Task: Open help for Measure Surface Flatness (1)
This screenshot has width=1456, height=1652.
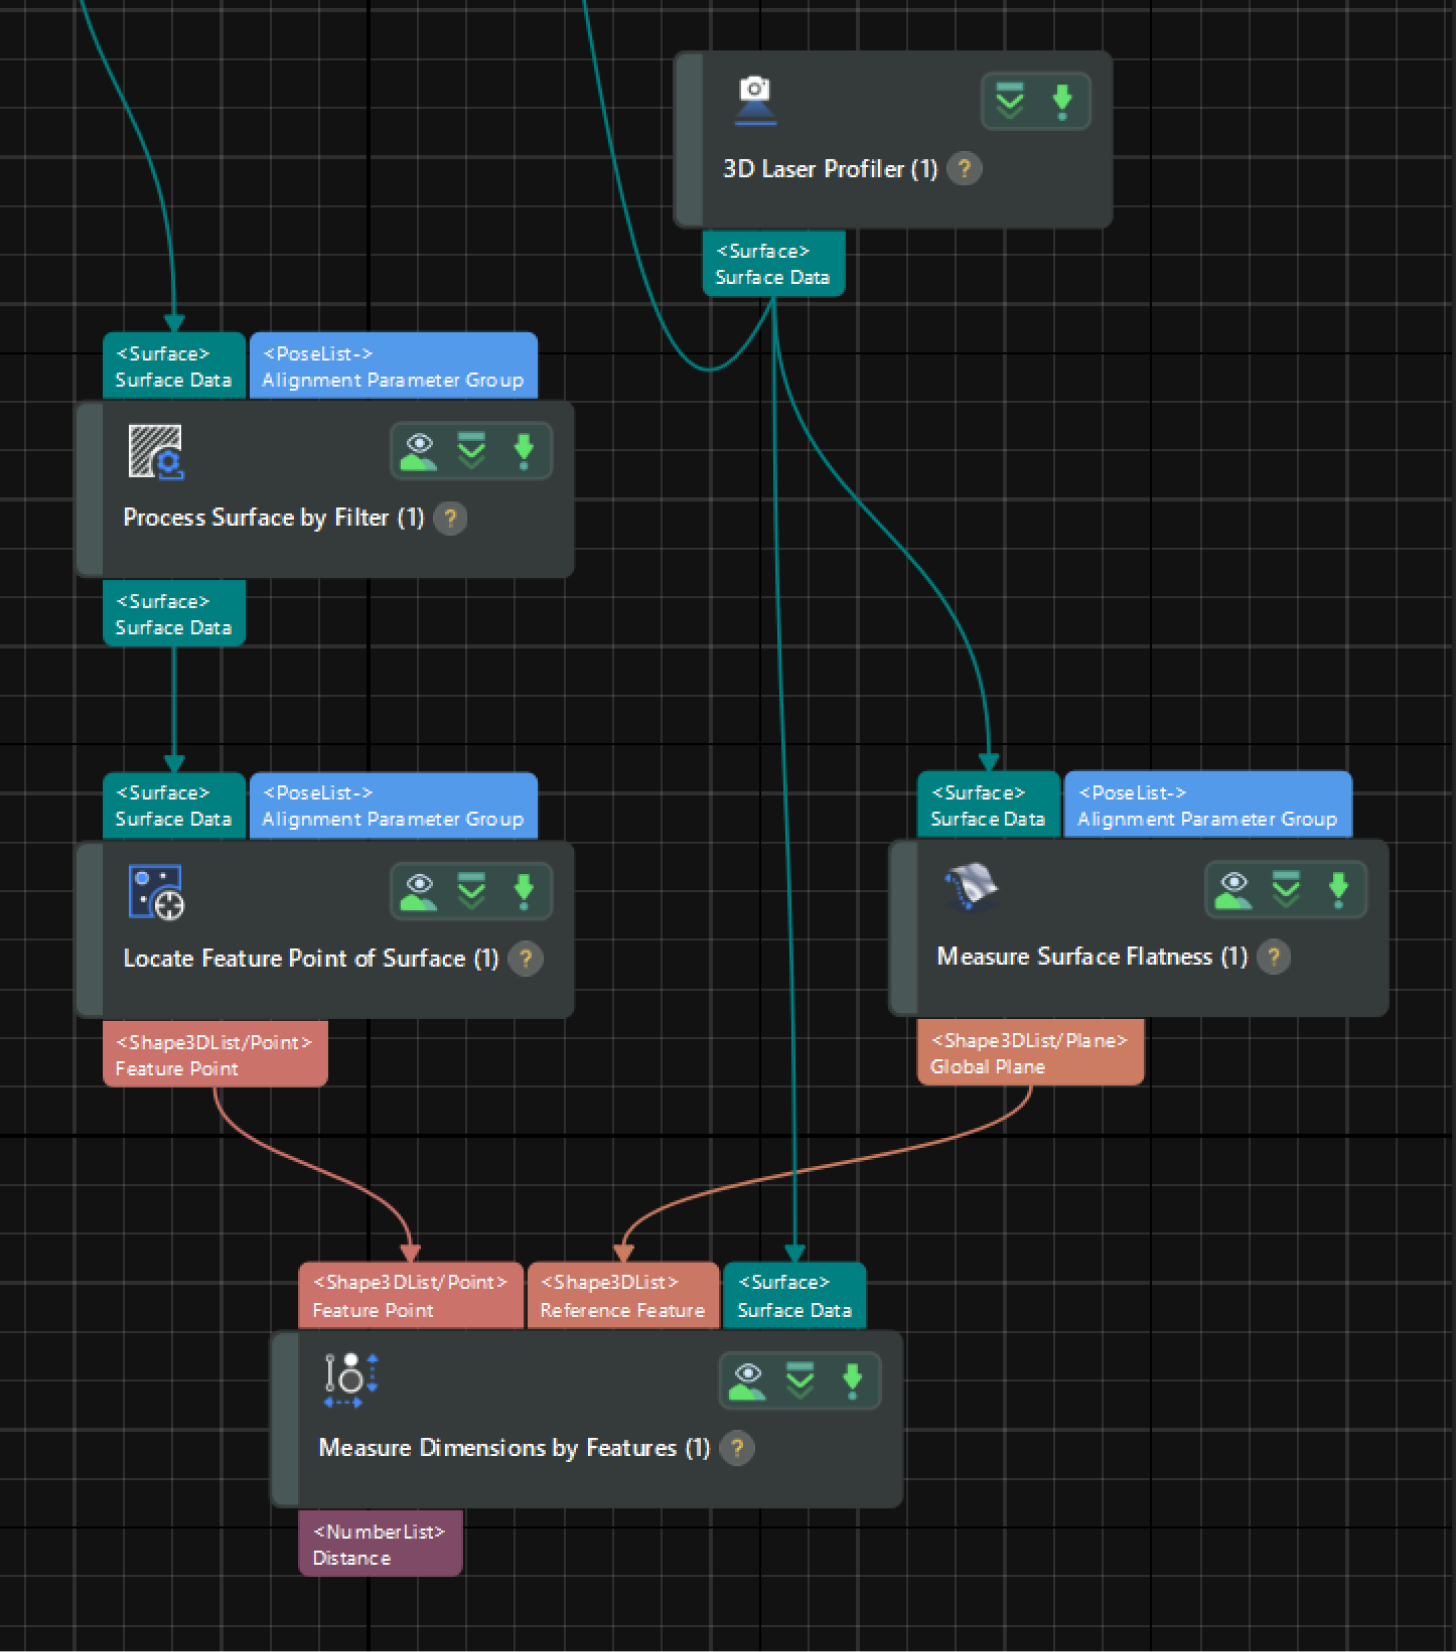Action: coord(1273,957)
